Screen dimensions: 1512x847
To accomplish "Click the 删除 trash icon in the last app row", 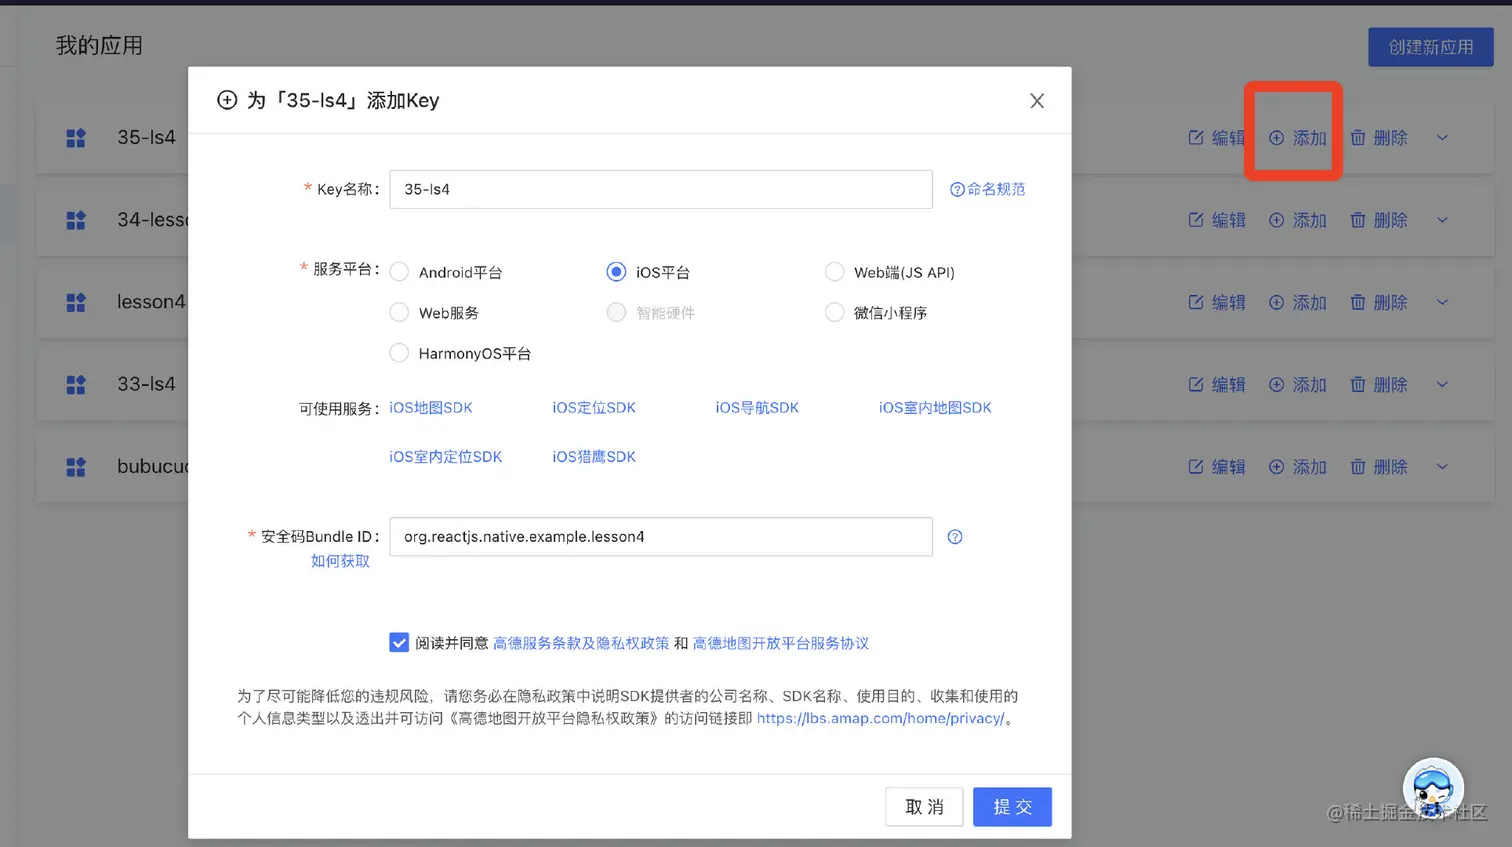I will click(x=1358, y=467).
